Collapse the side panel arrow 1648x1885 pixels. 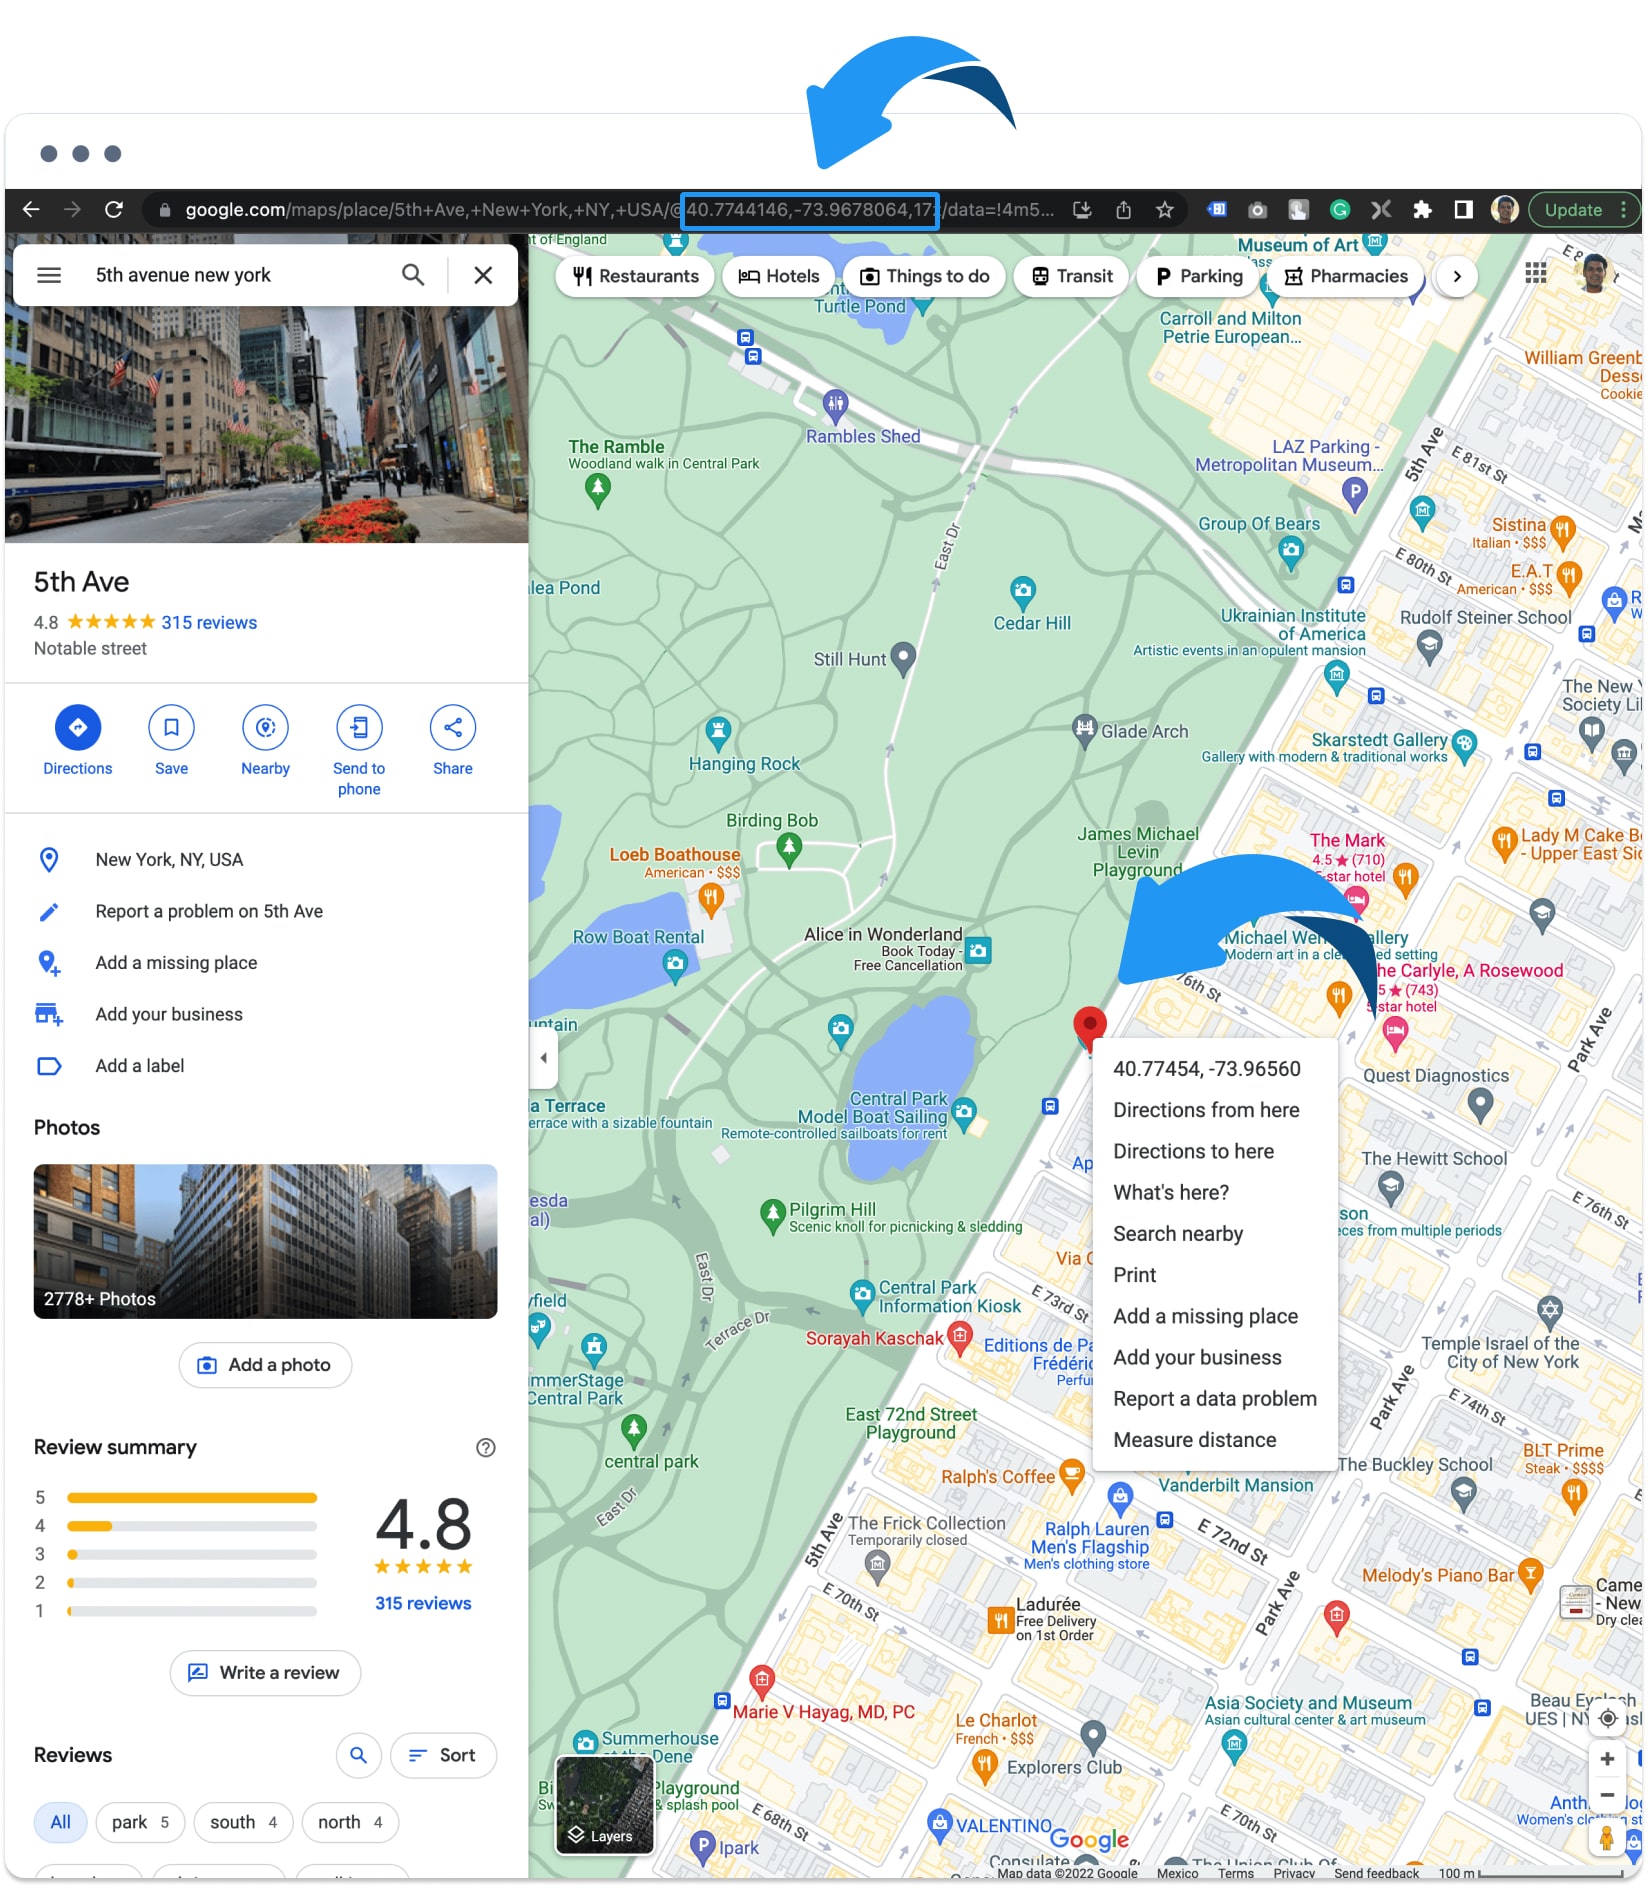click(x=543, y=1058)
